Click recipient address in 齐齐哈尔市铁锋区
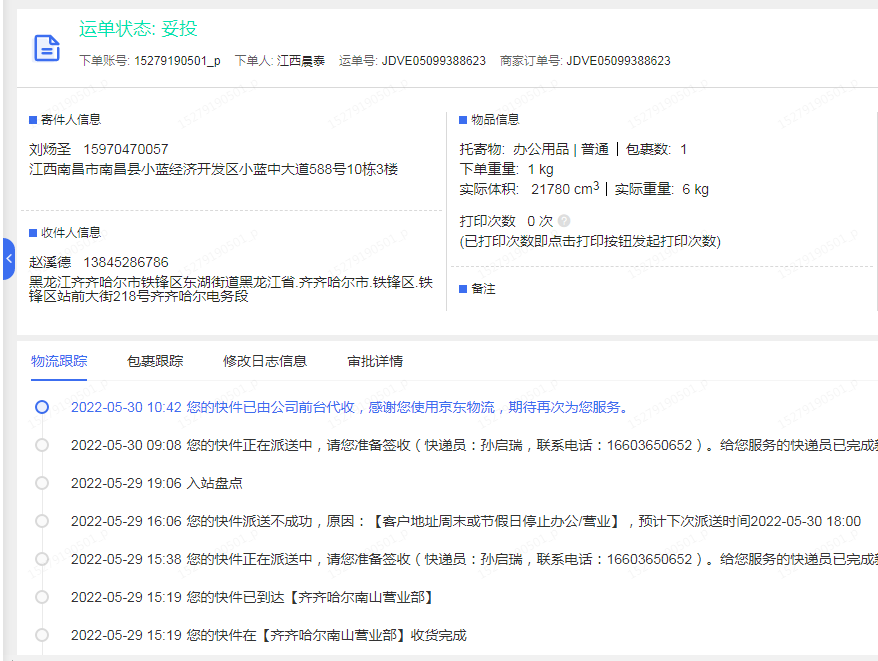The width and height of the screenshot is (878, 661). click(x=231, y=289)
